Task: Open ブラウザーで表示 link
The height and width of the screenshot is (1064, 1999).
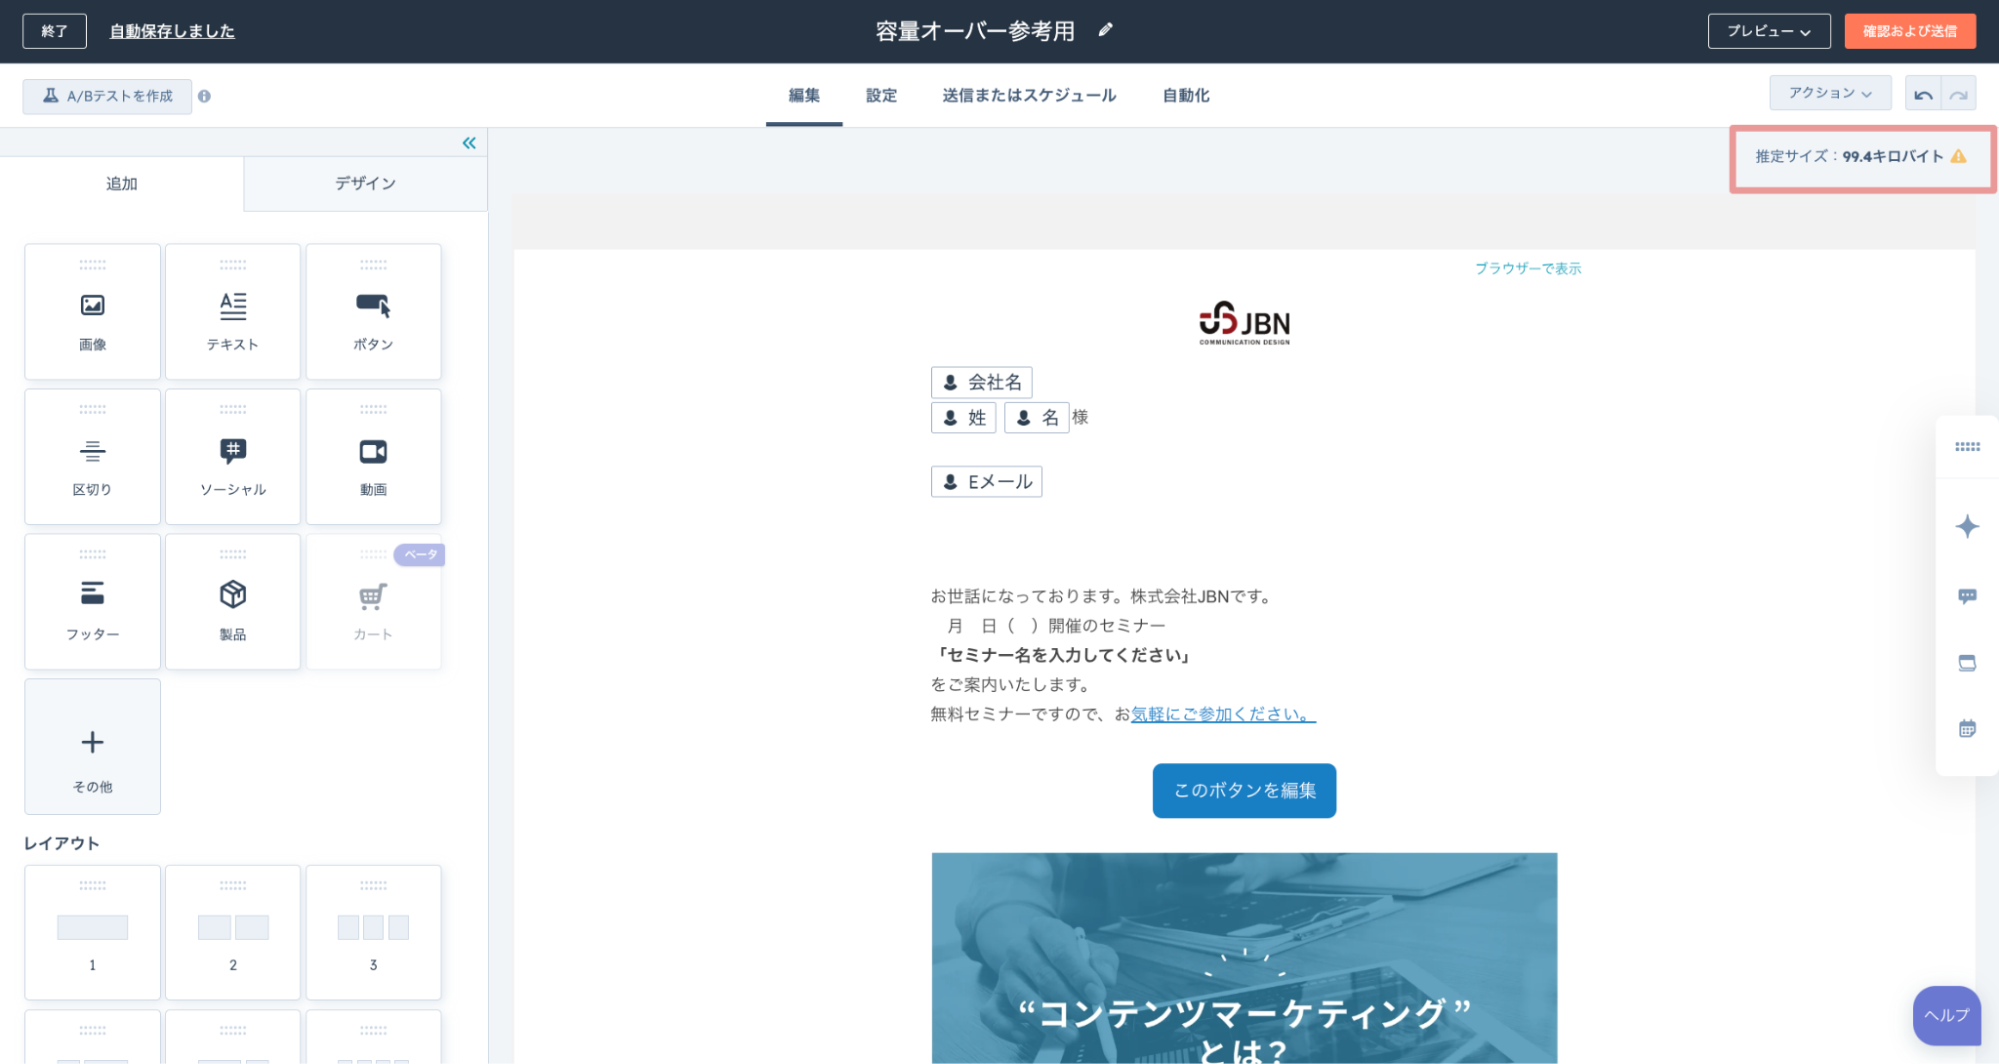Action: click(1528, 268)
